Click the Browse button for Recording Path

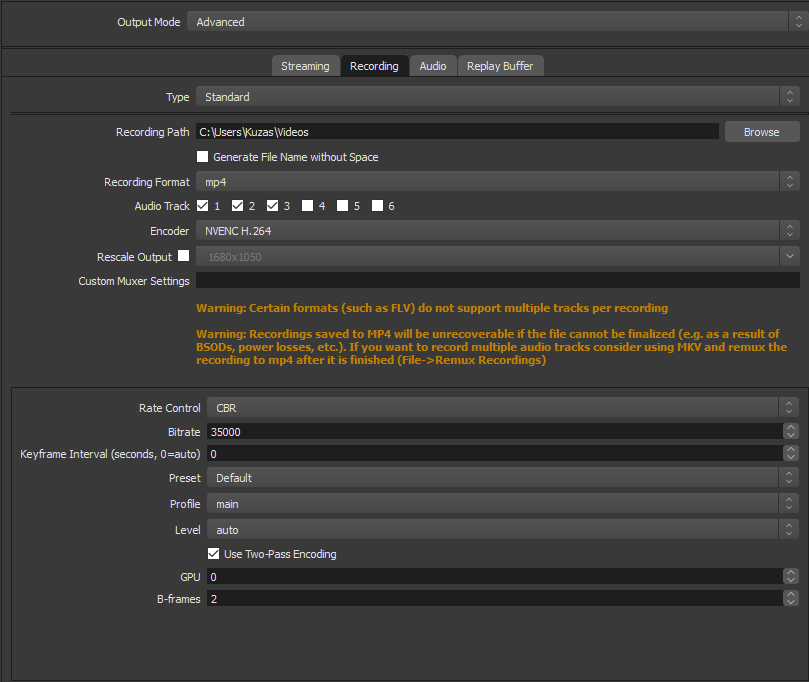[x=761, y=131]
